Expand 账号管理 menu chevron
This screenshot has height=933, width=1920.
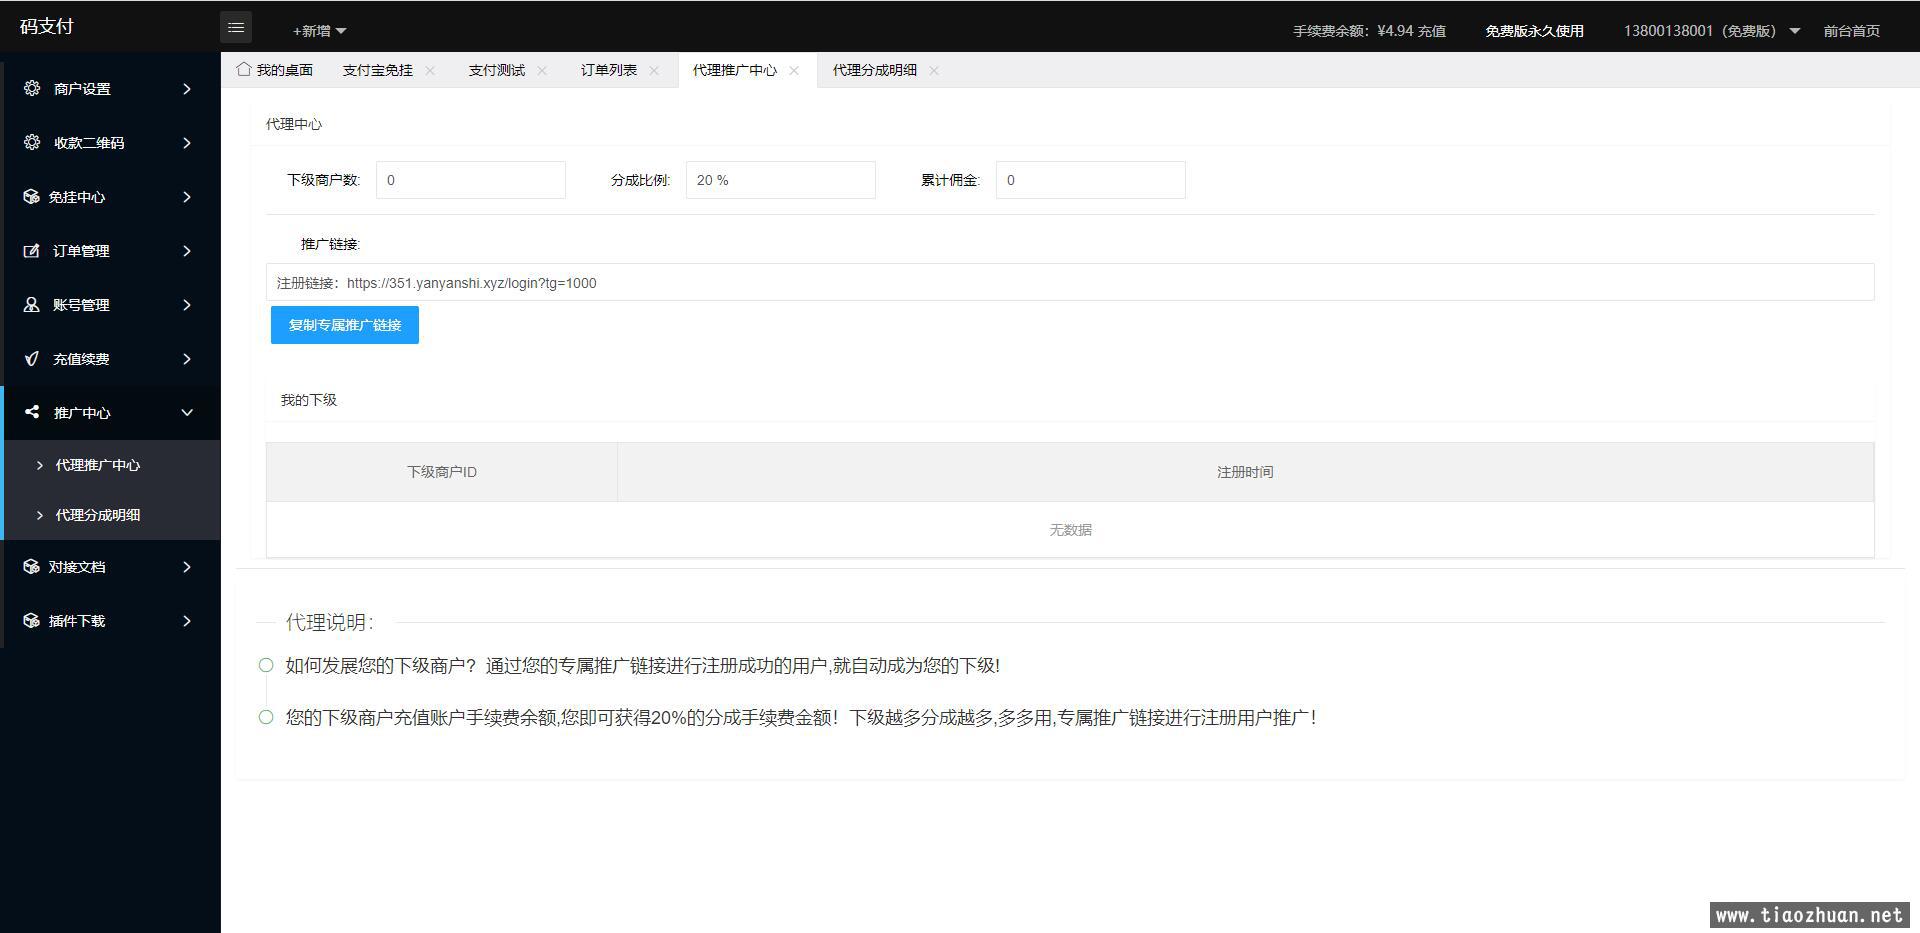tap(187, 305)
